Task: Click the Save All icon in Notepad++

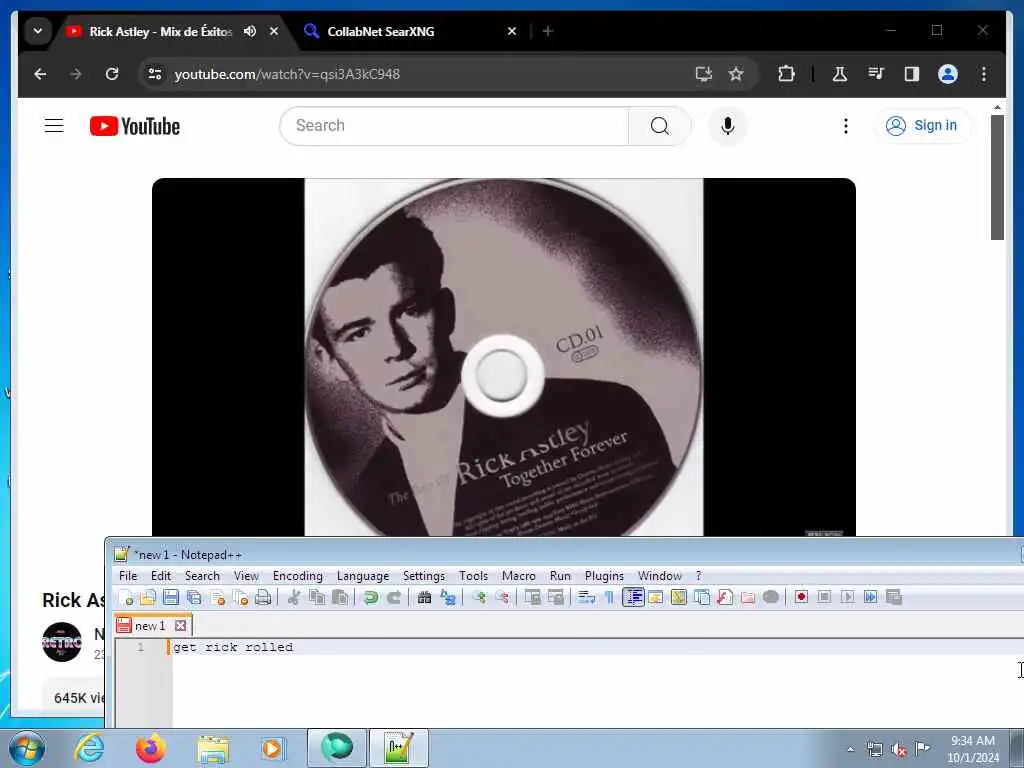Action: pyautogui.click(x=194, y=597)
